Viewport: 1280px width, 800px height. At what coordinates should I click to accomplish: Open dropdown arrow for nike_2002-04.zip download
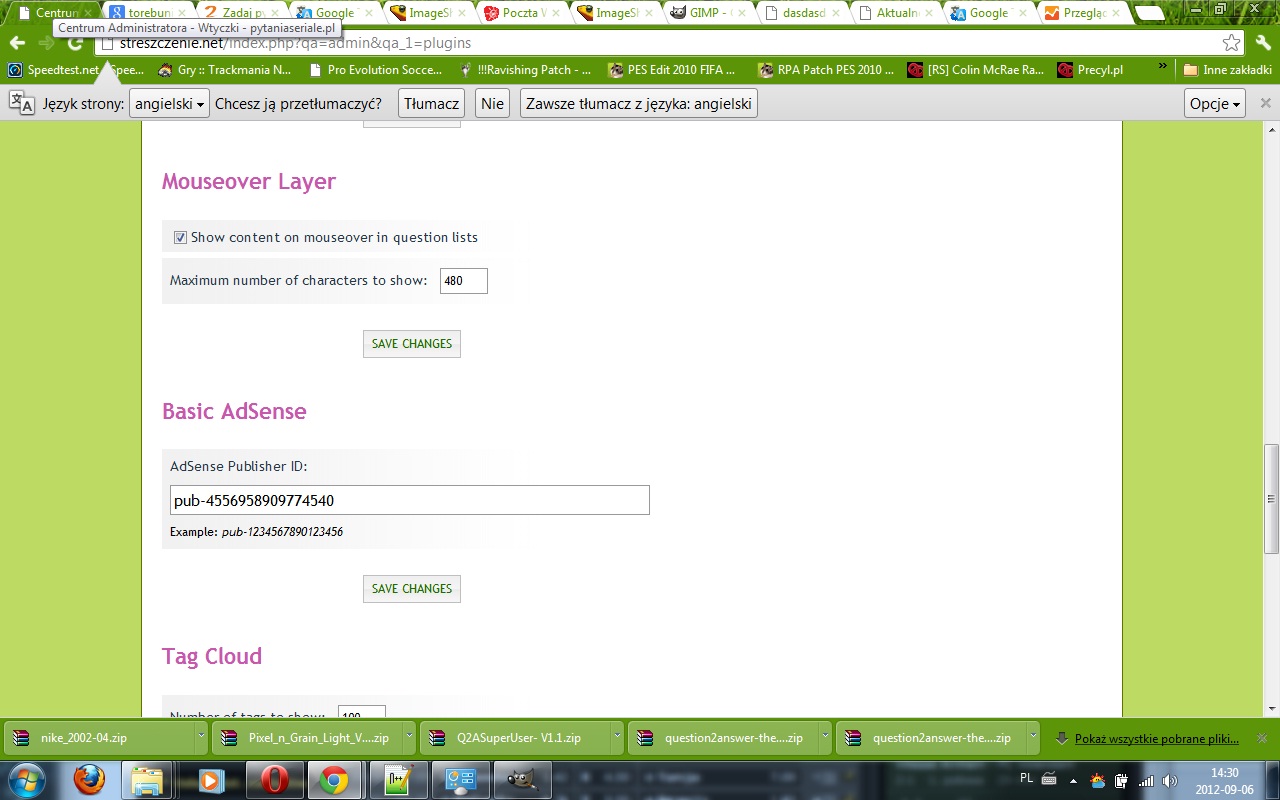click(x=202, y=738)
